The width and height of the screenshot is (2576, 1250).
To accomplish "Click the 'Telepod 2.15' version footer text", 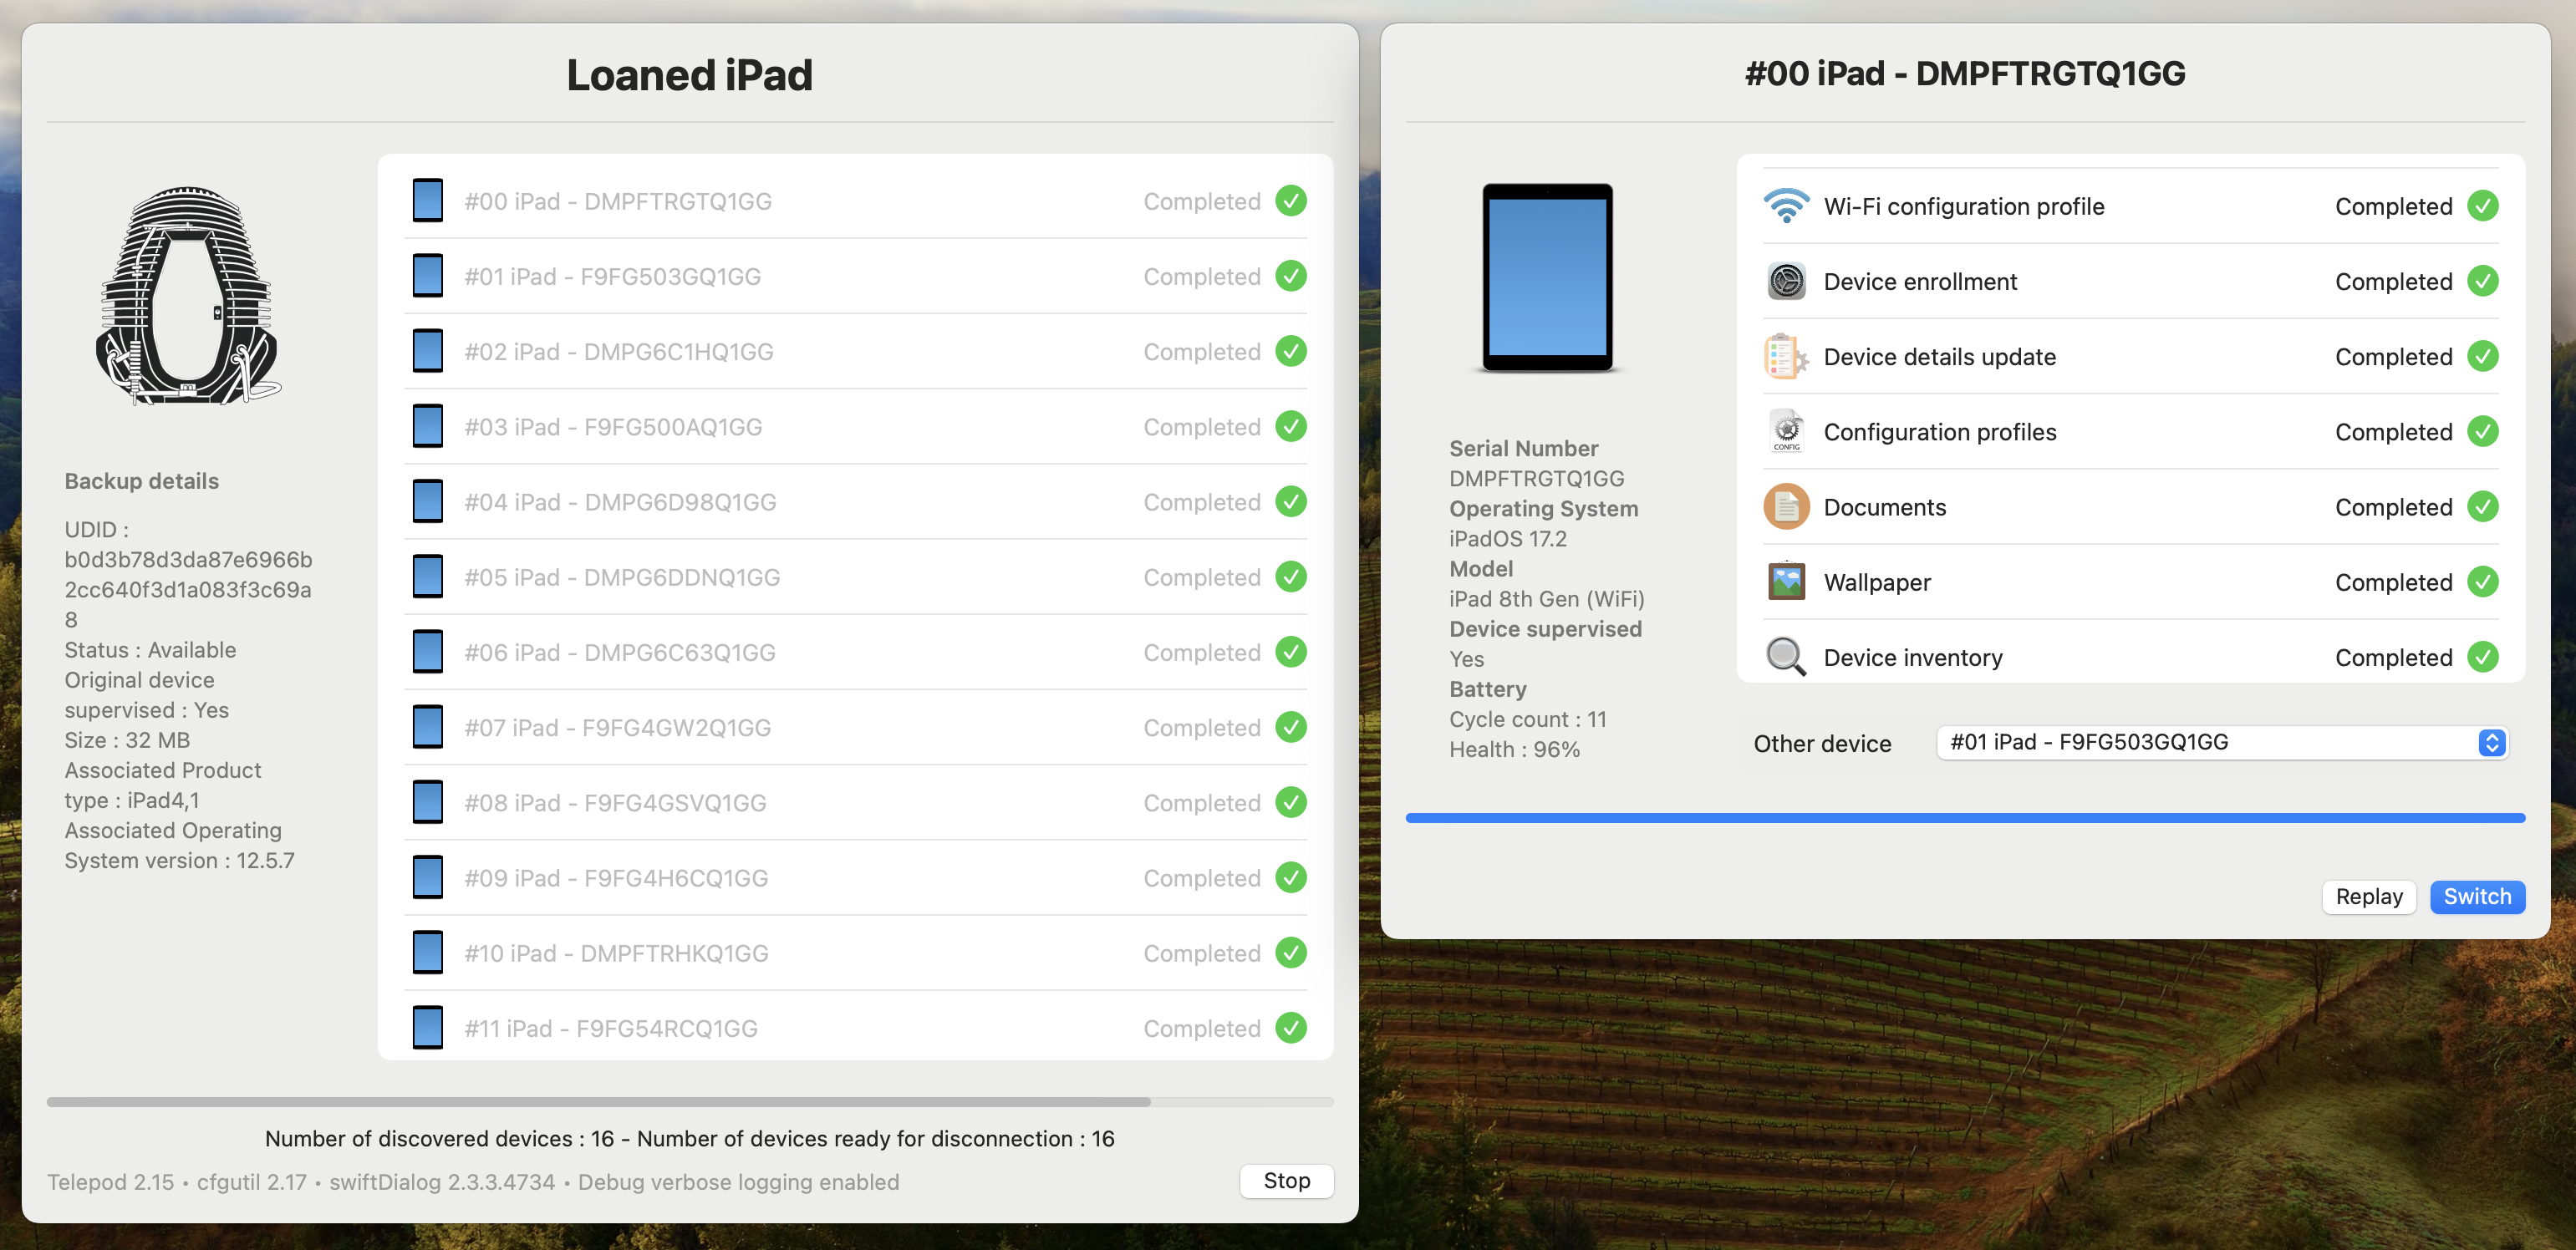I will tap(111, 1182).
